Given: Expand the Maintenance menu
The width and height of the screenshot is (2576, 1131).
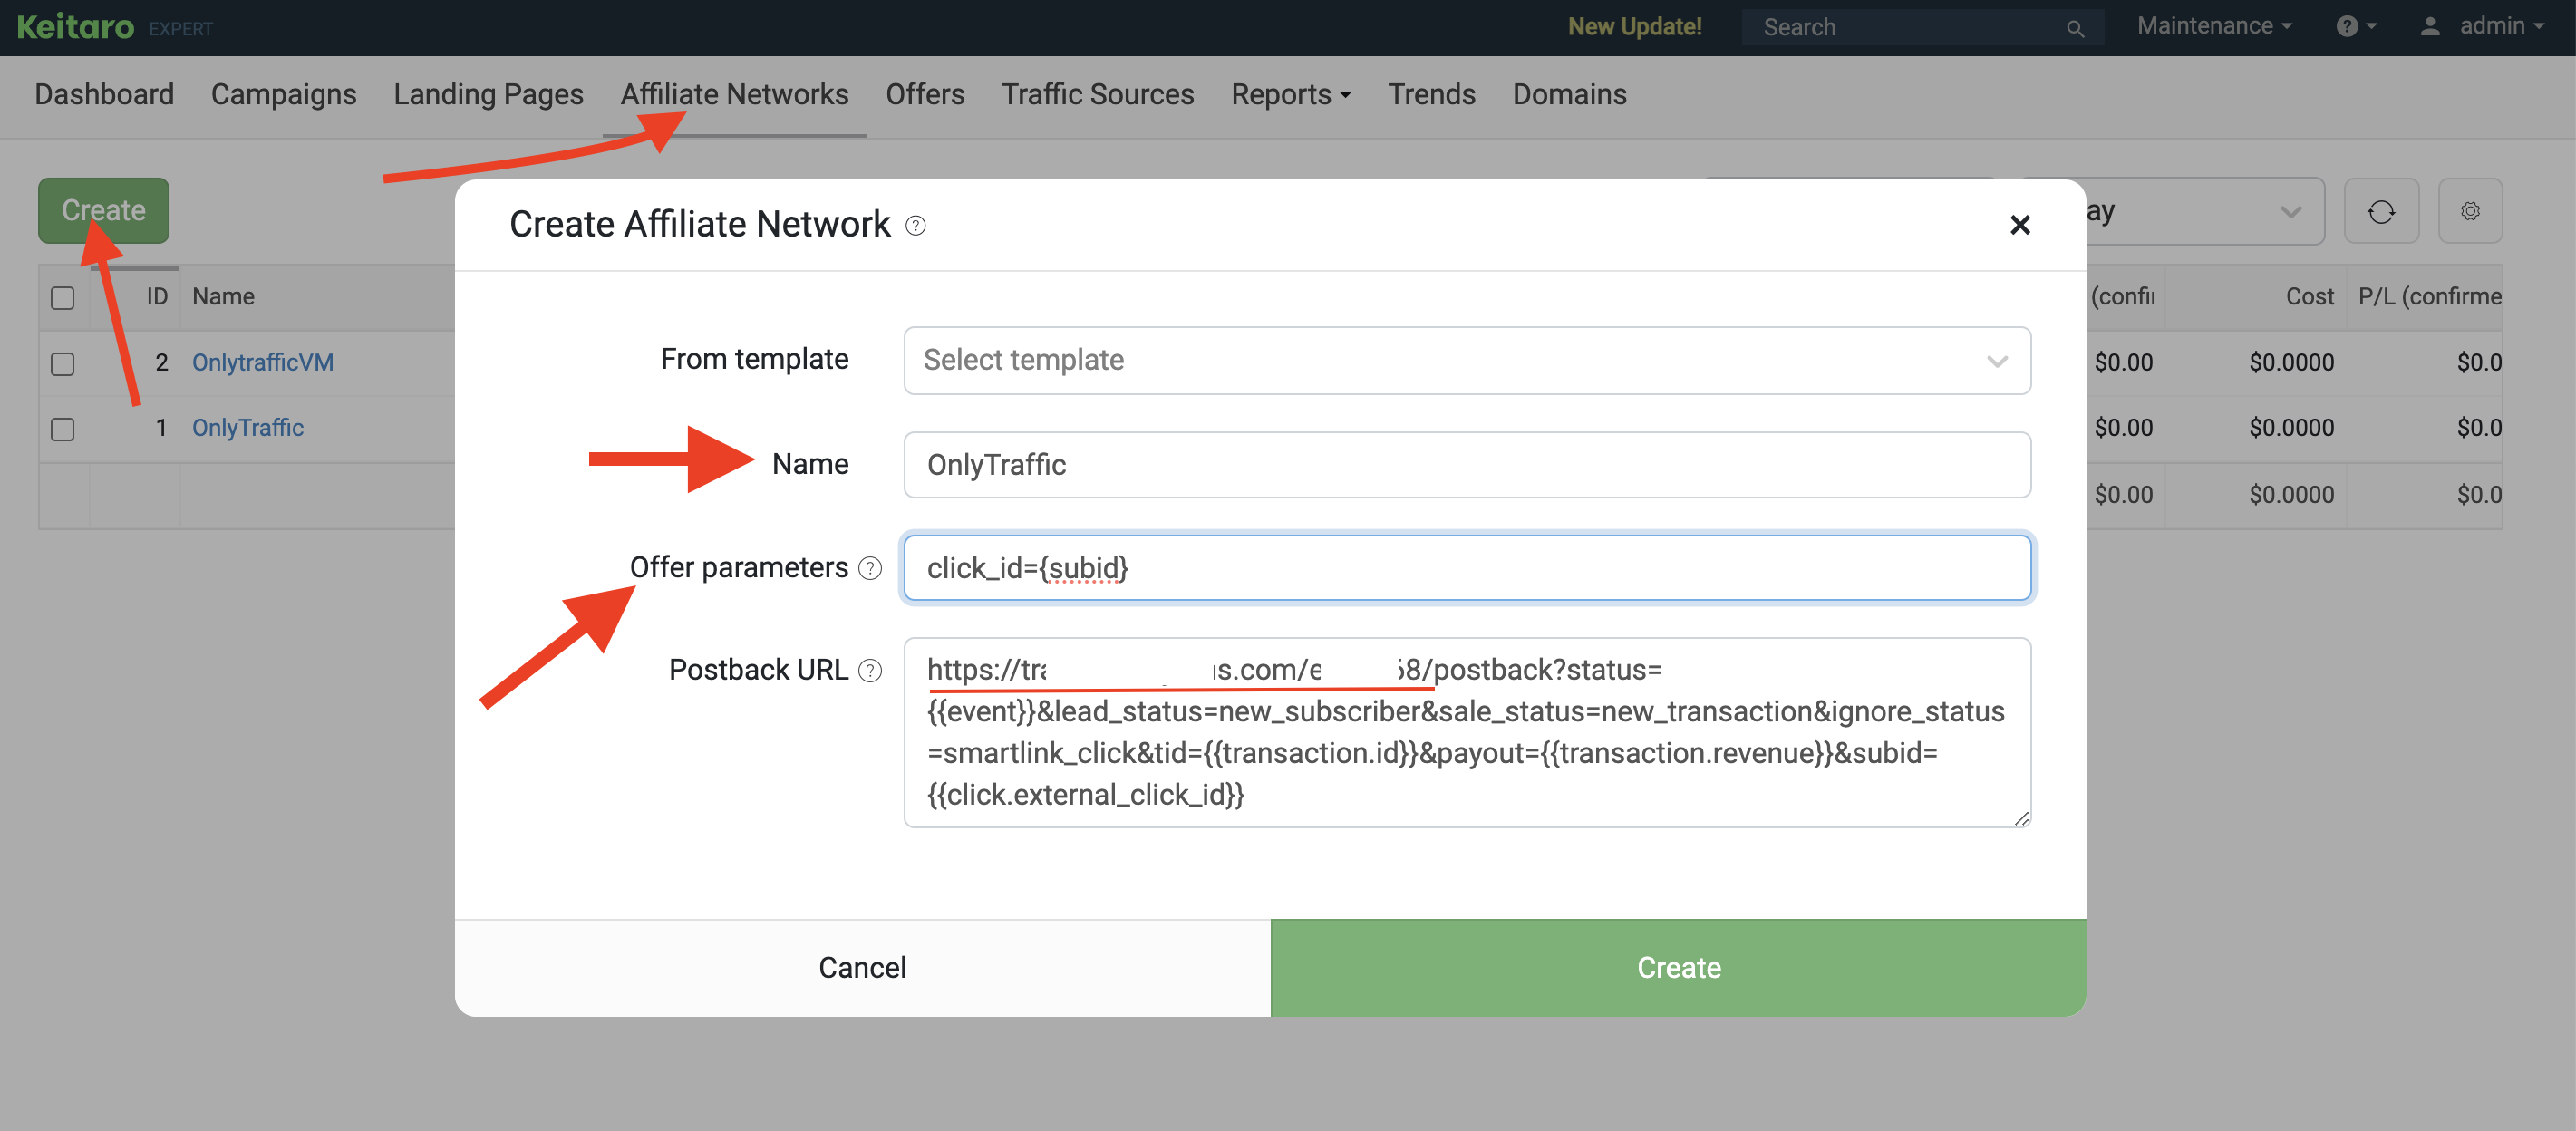Looking at the screenshot, I should [2214, 27].
